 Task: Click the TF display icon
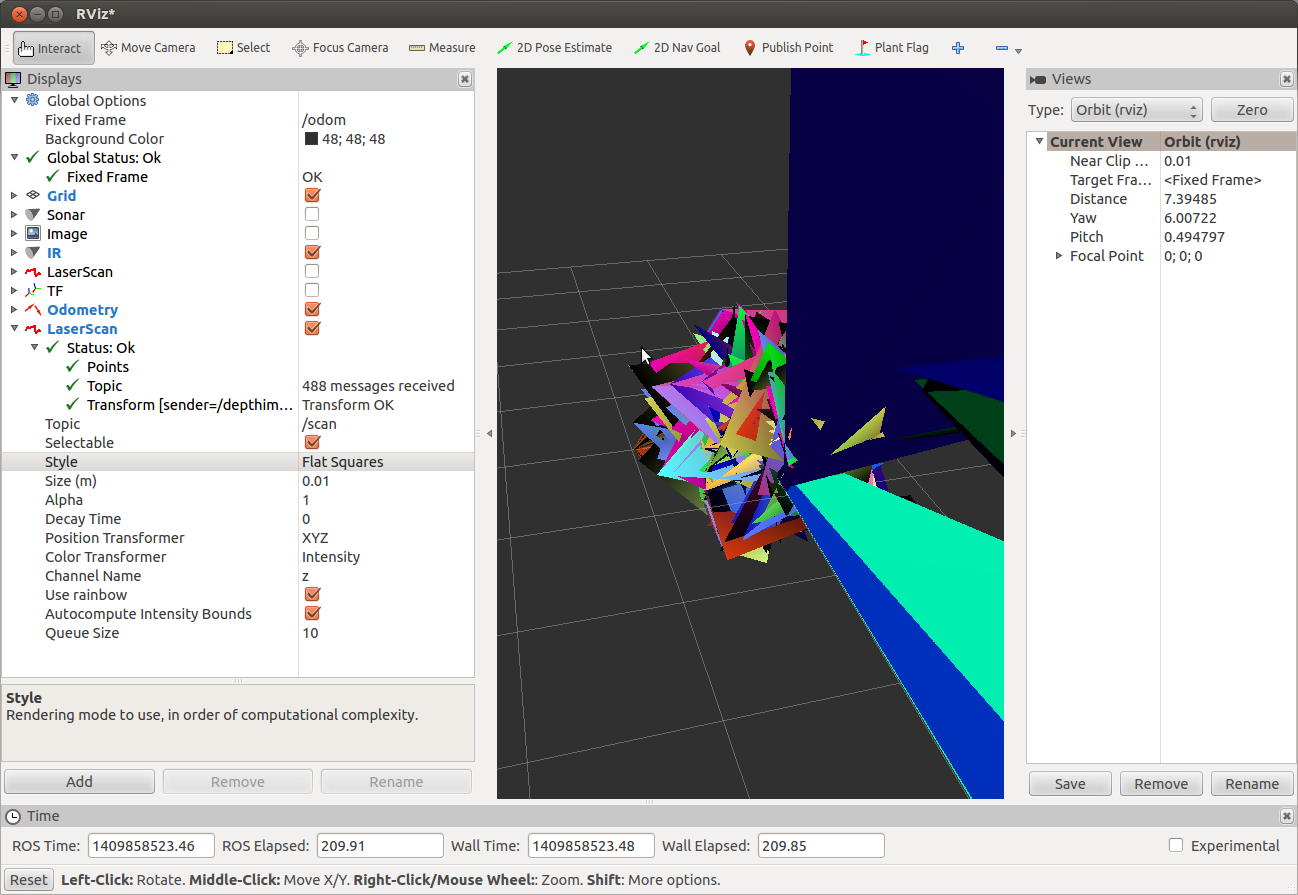pyautogui.click(x=32, y=290)
